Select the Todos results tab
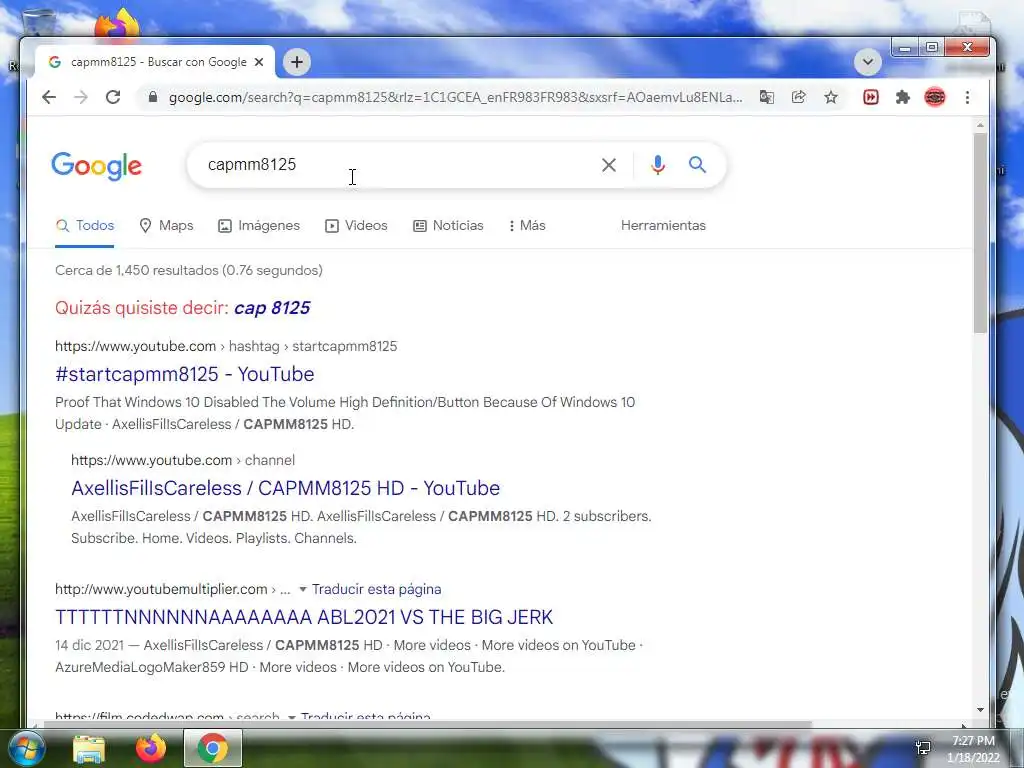 click(x=85, y=225)
